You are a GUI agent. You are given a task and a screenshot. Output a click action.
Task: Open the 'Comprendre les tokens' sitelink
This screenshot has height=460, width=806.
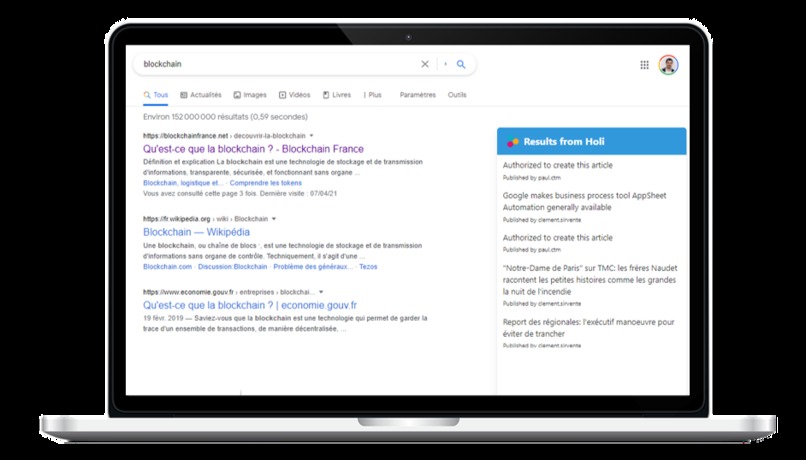click(266, 183)
